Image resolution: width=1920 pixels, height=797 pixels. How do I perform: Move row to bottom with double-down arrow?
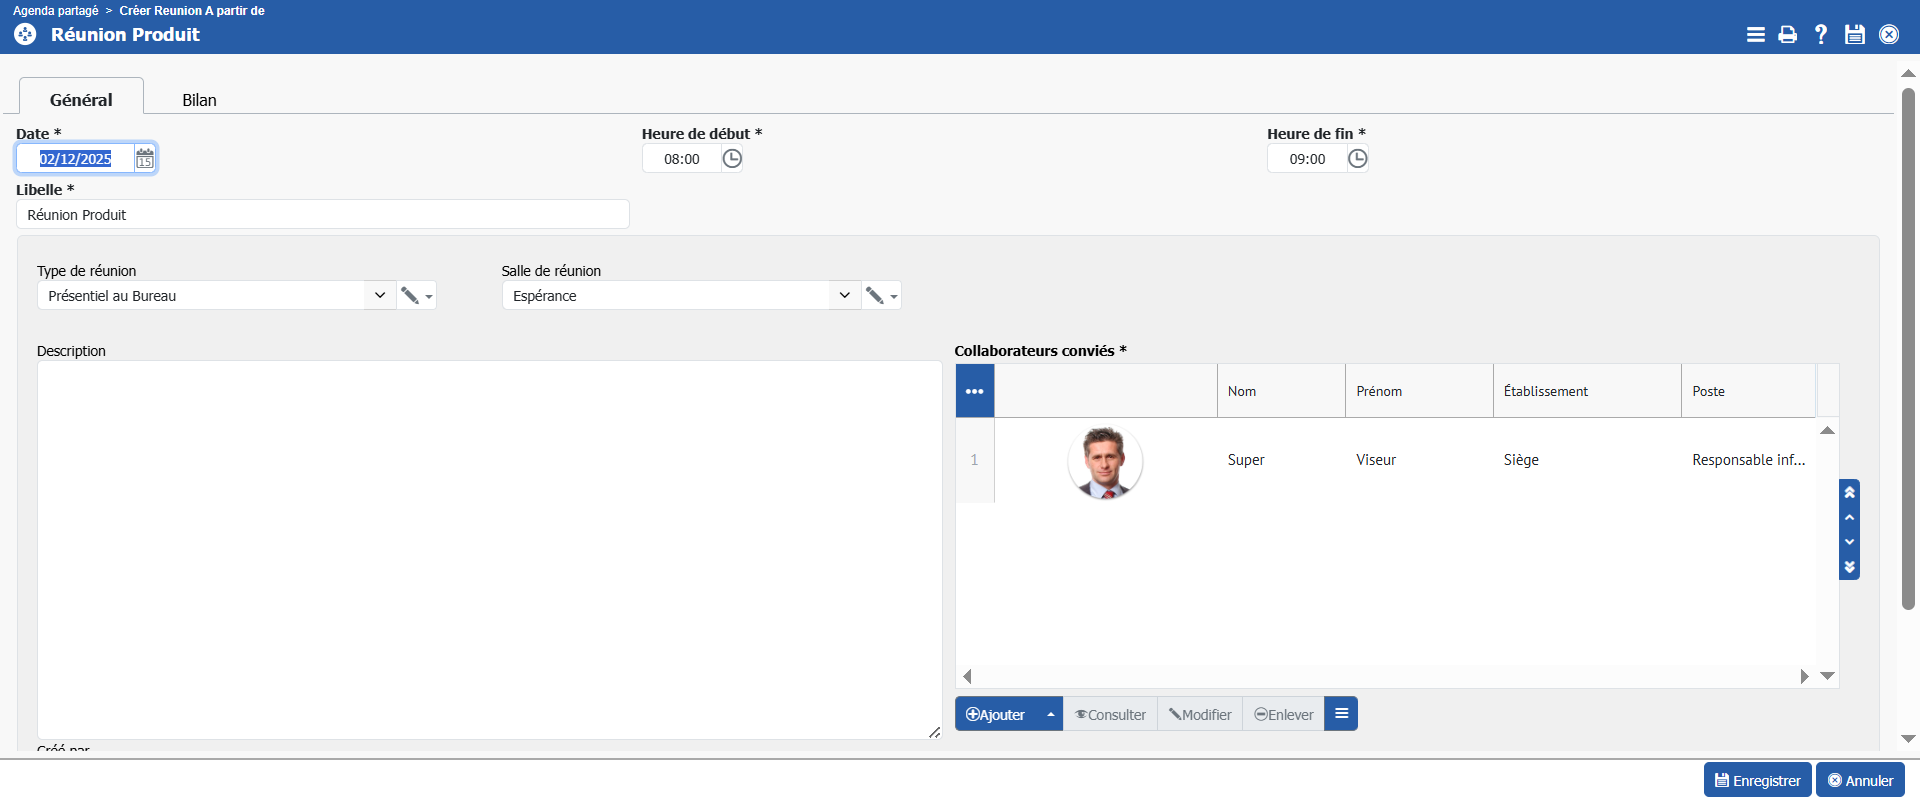coord(1849,567)
